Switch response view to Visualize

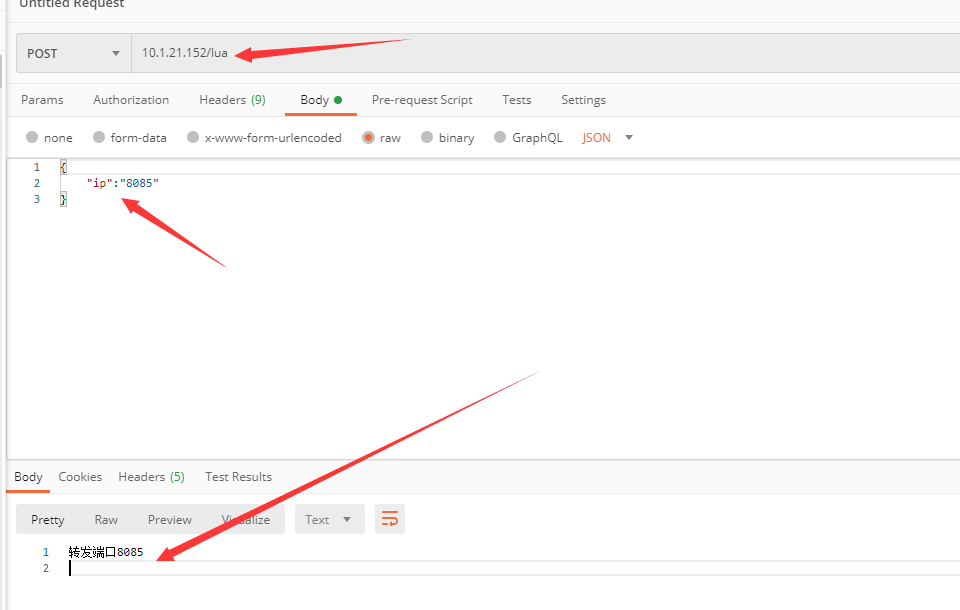[x=246, y=519]
